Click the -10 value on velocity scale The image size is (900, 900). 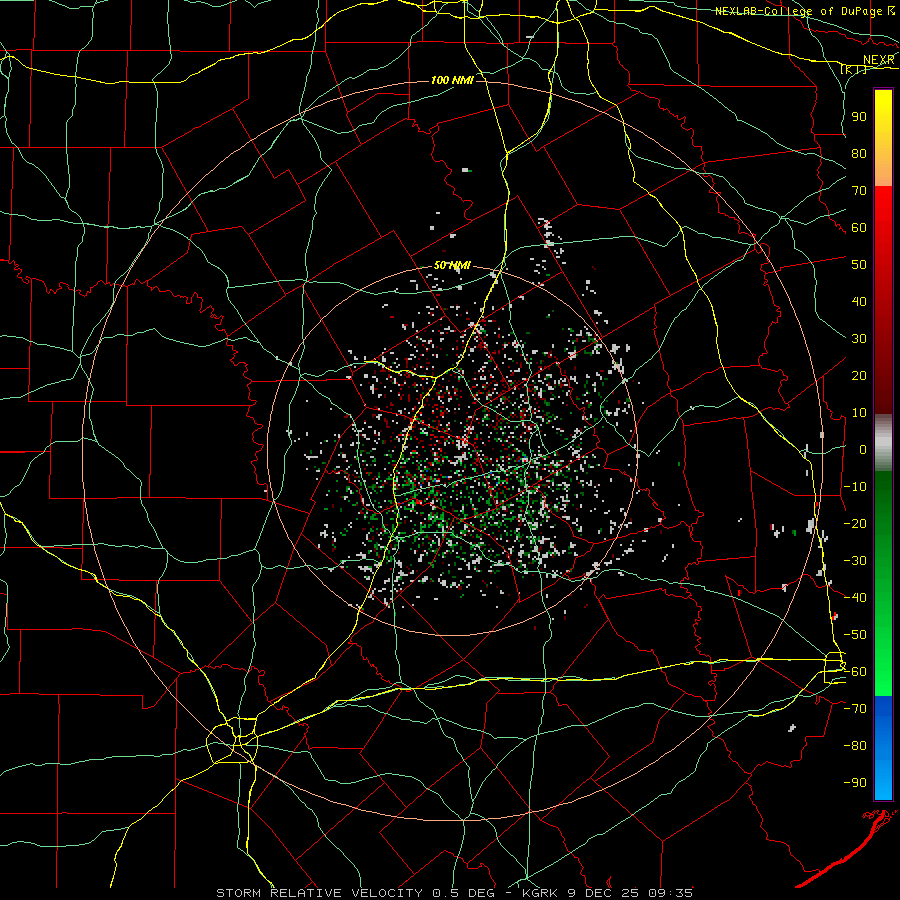click(x=855, y=487)
